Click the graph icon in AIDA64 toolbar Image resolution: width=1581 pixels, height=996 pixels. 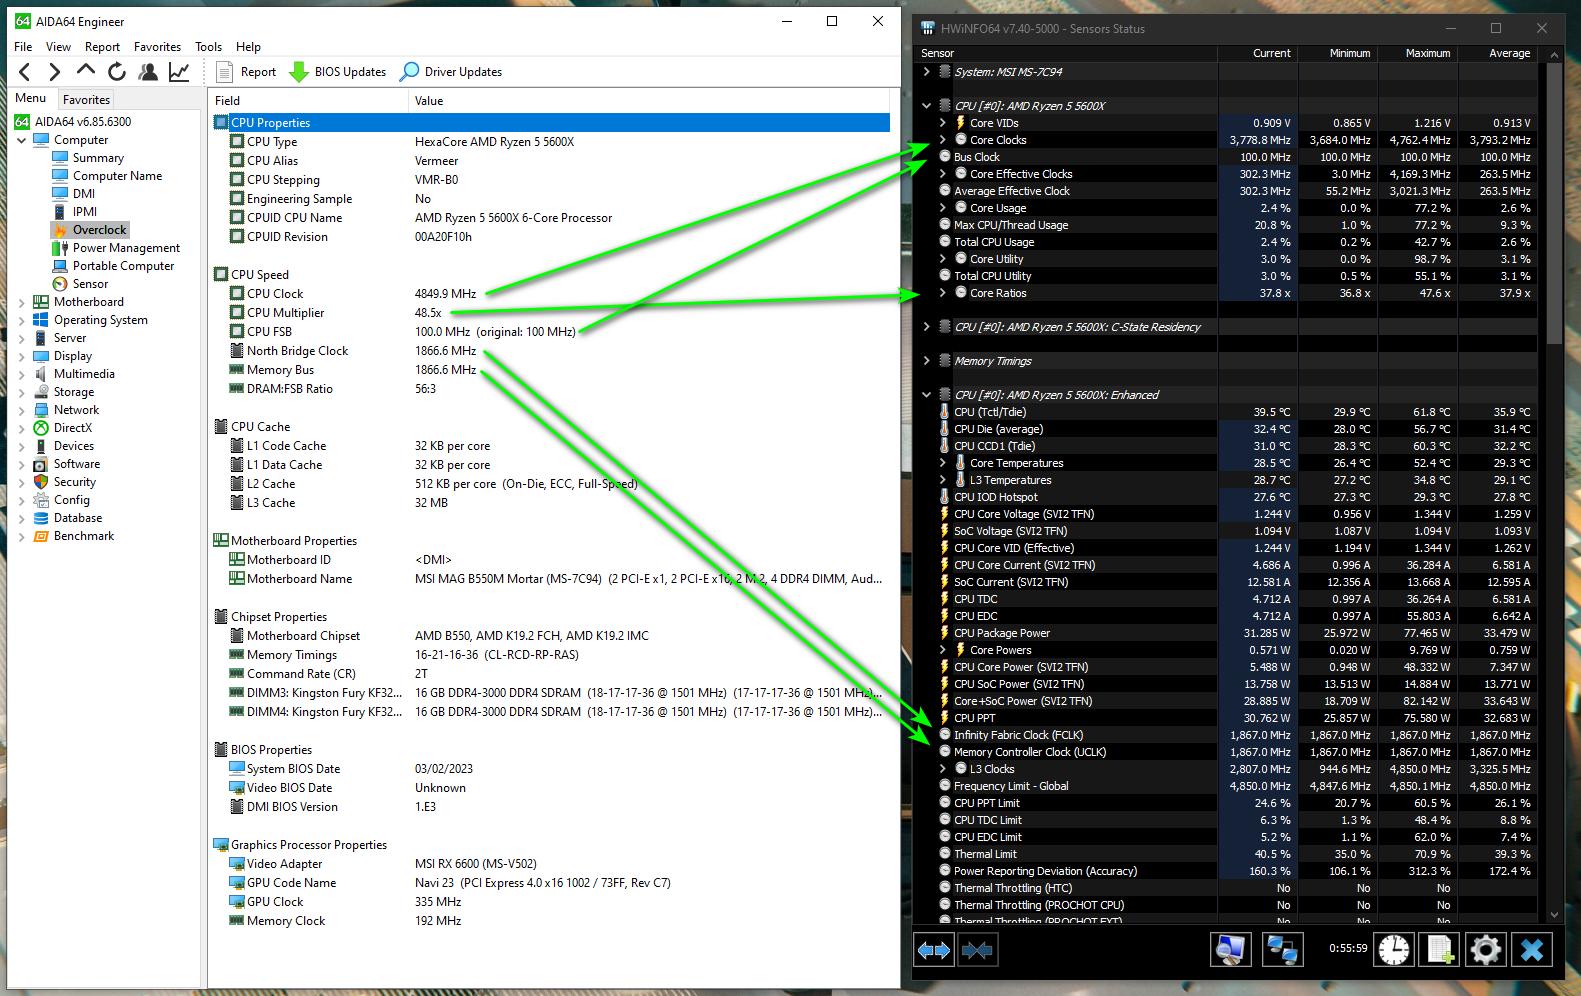tap(179, 72)
